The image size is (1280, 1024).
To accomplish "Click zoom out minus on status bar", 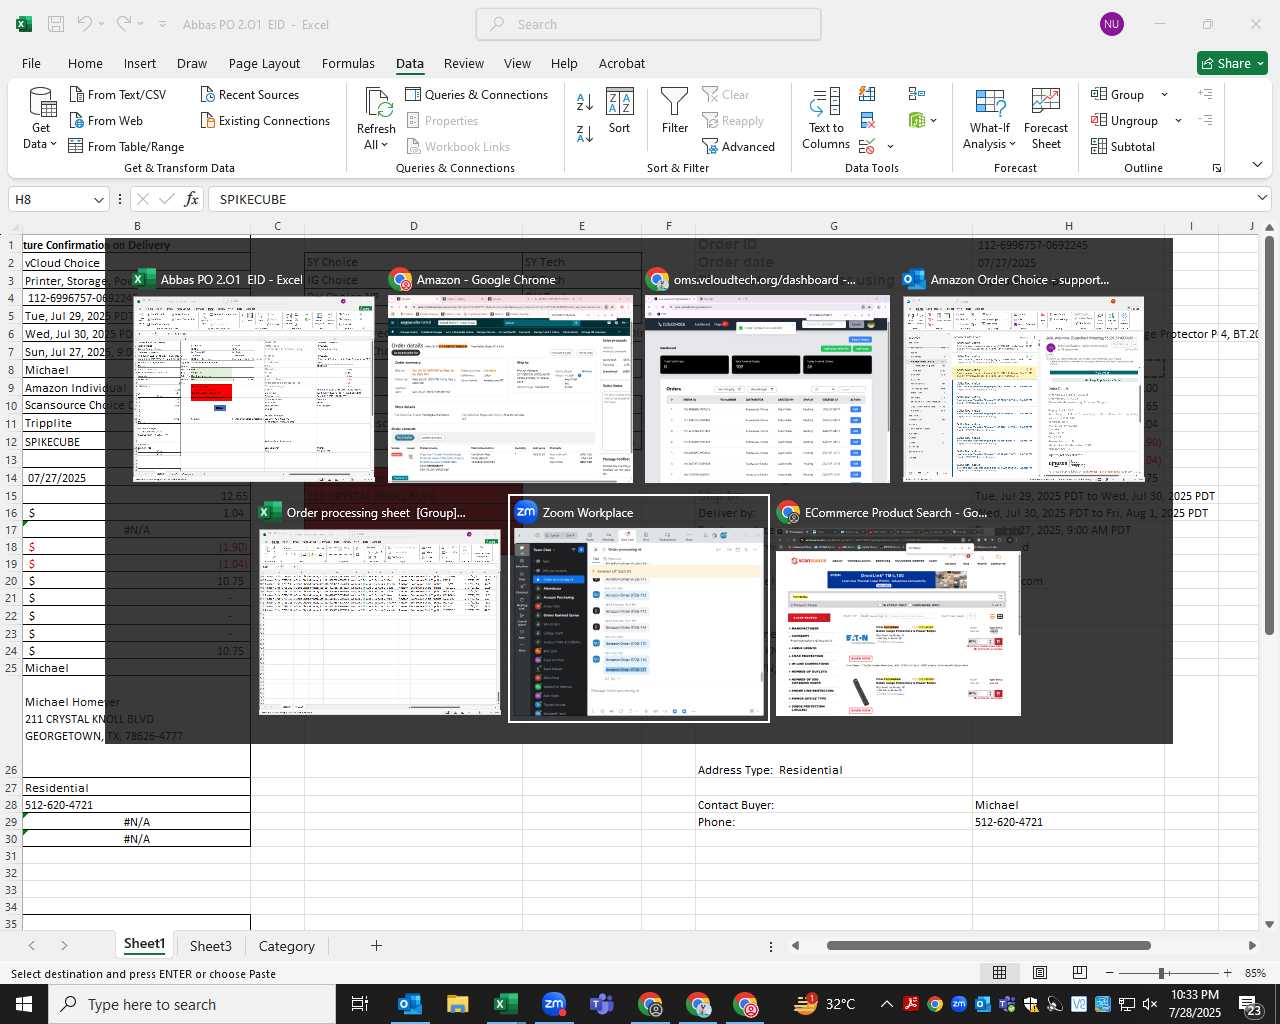I will (x=1110, y=973).
